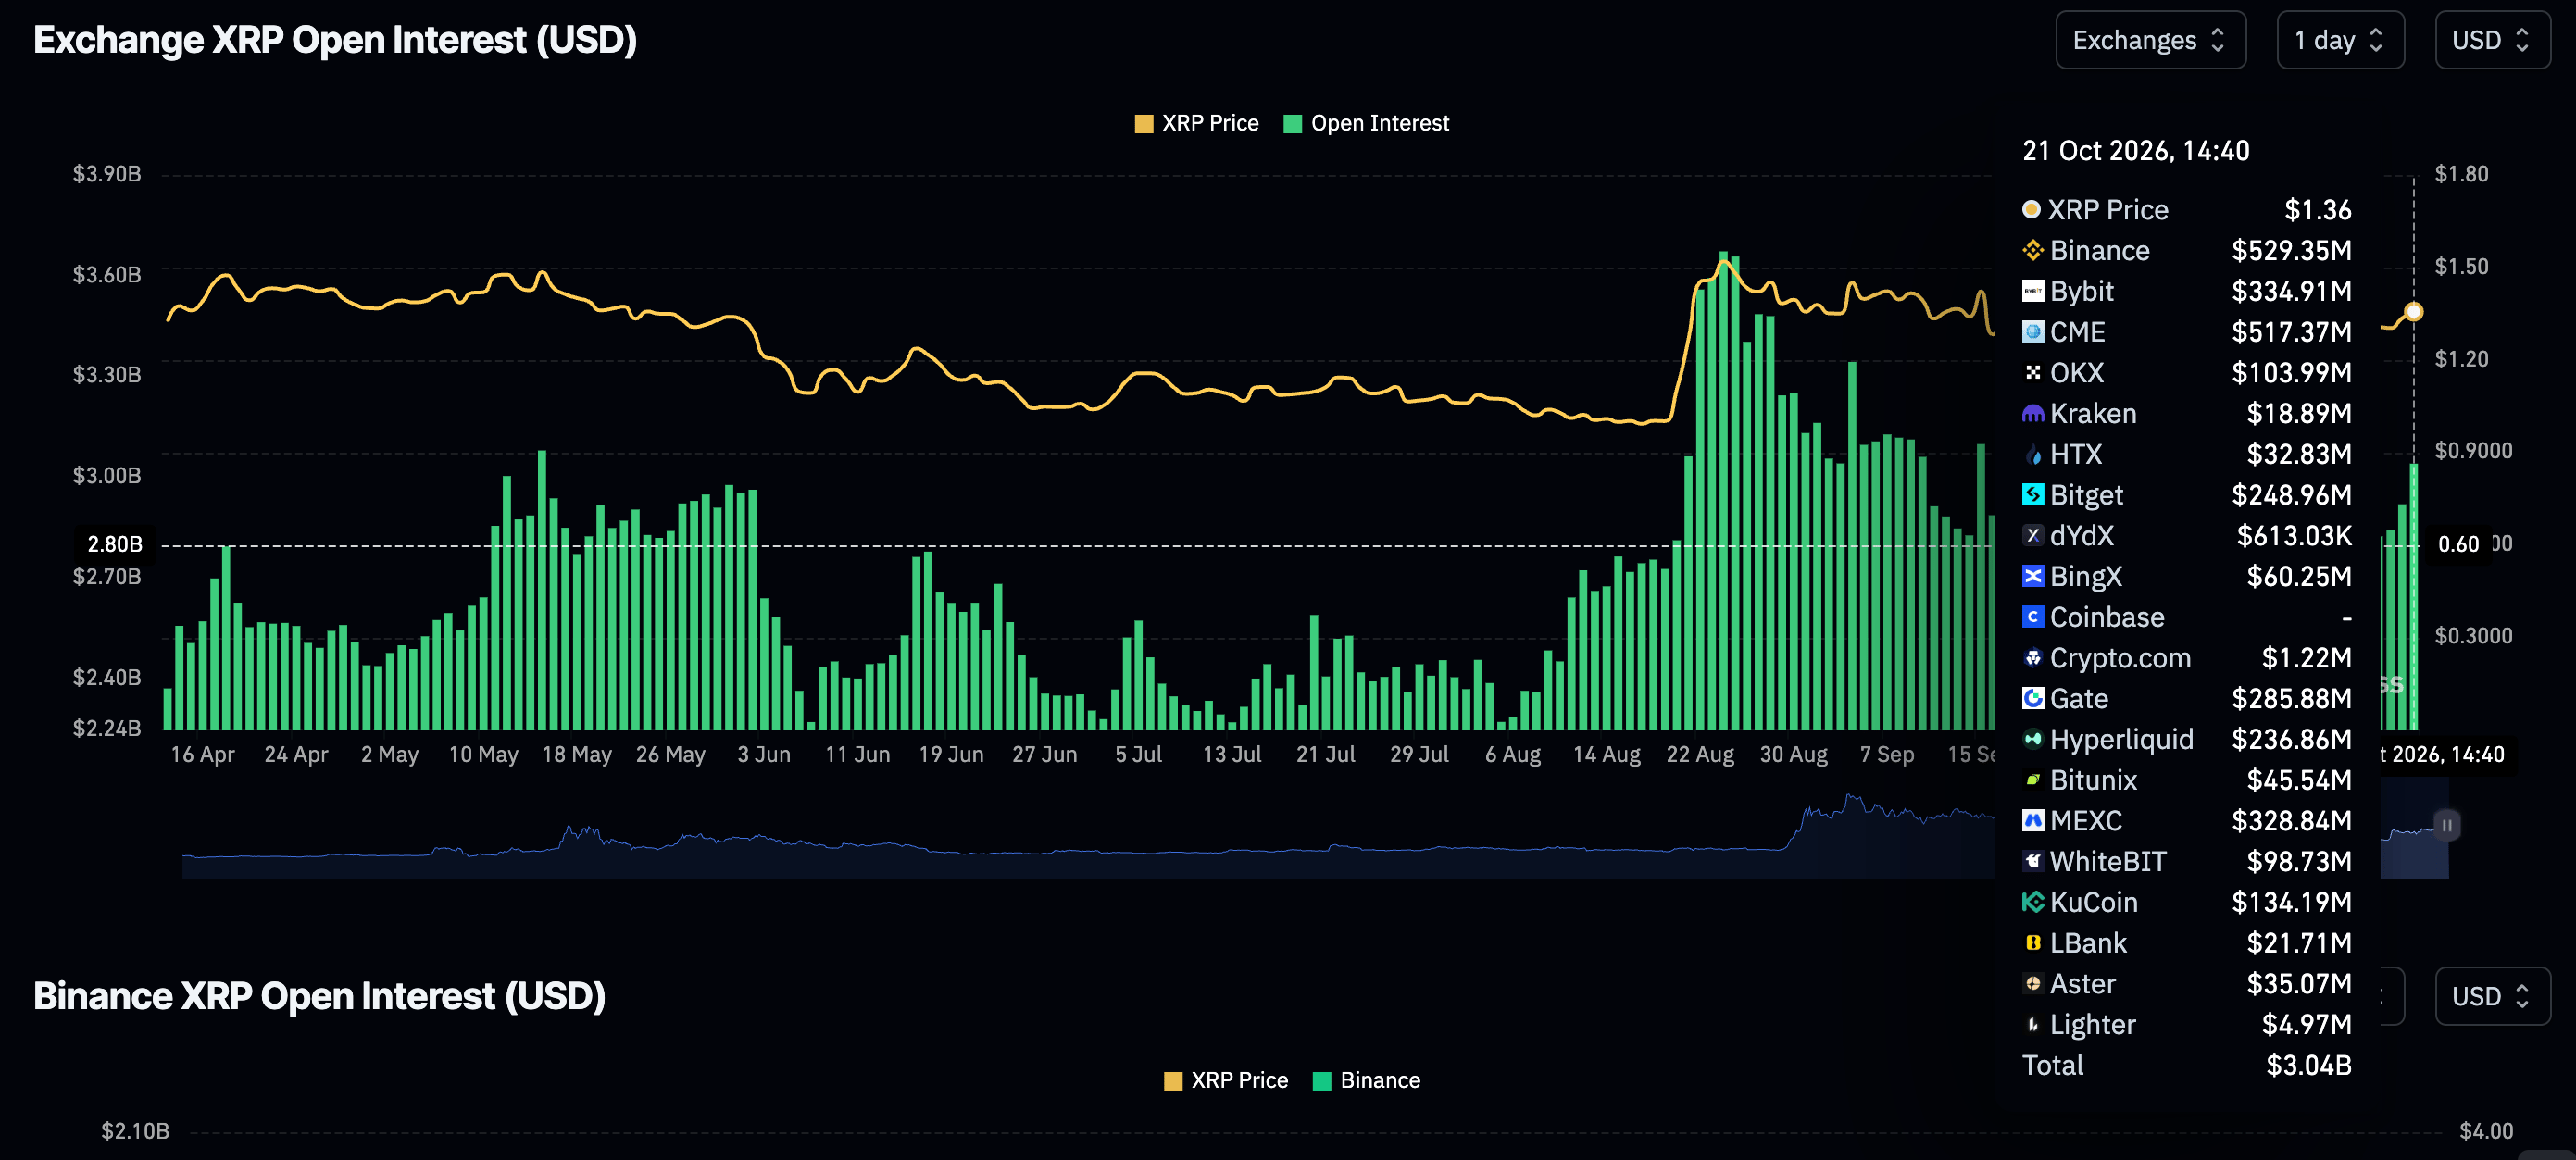This screenshot has height=1160, width=2576.
Task: Open the Exchanges dropdown
Action: (x=2150, y=40)
